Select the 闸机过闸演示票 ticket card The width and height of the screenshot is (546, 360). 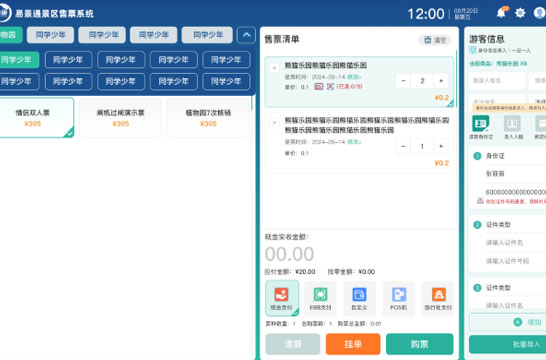(x=120, y=118)
